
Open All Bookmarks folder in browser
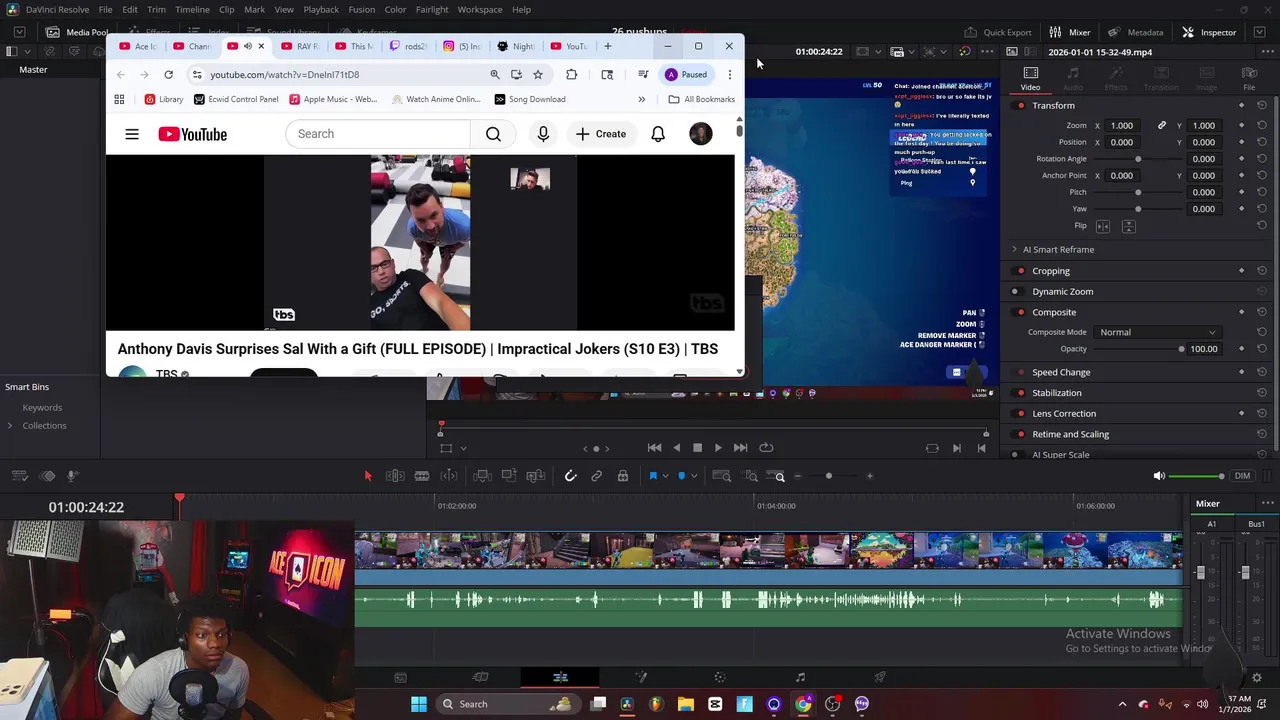tap(701, 99)
